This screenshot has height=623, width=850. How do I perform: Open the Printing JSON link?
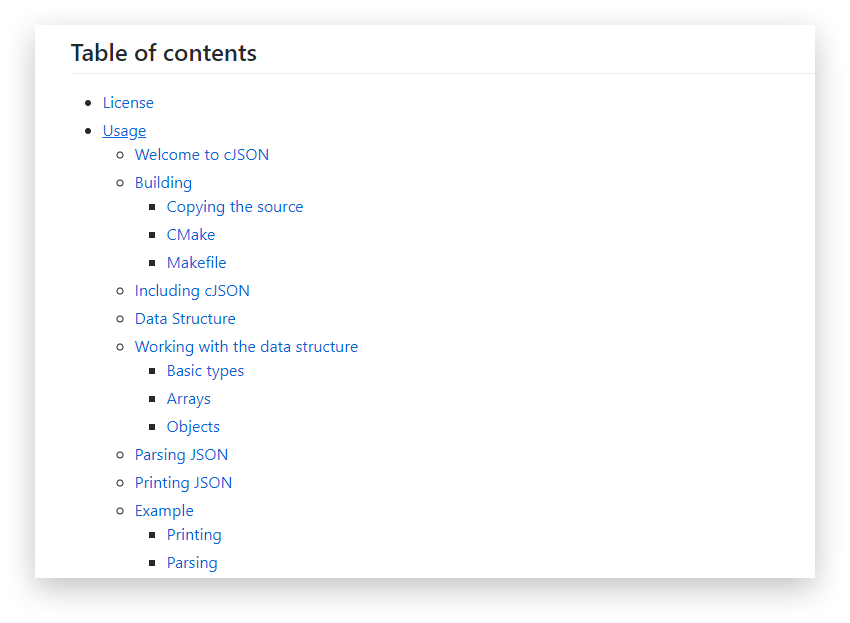183,483
